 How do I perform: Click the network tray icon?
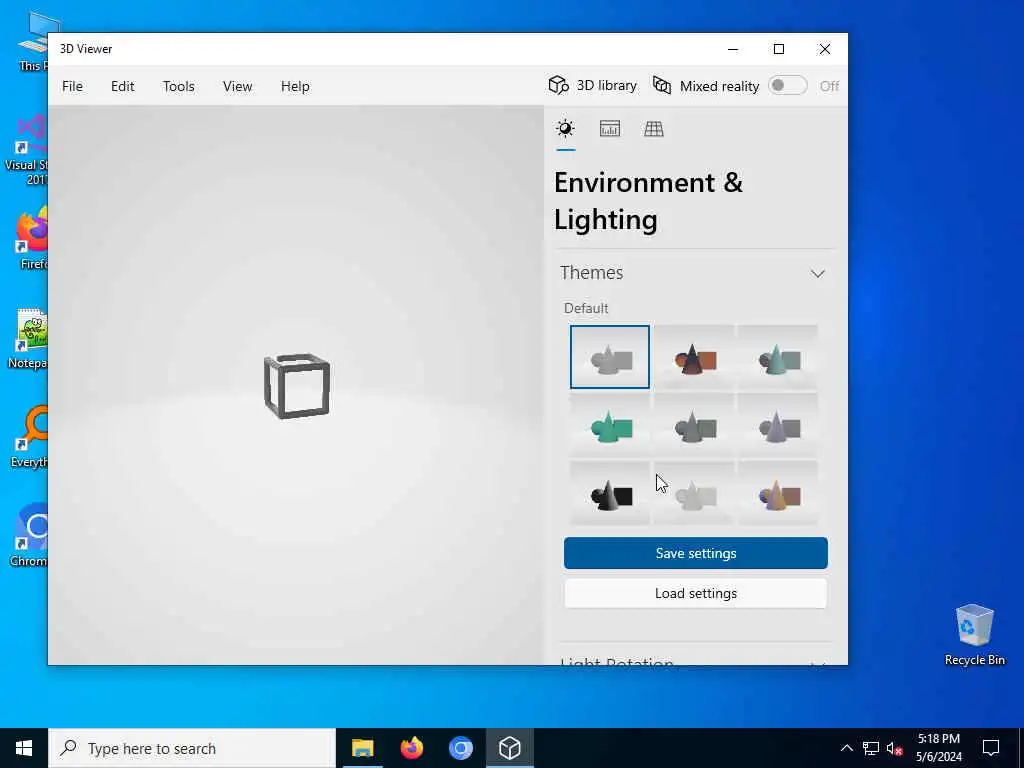point(871,748)
